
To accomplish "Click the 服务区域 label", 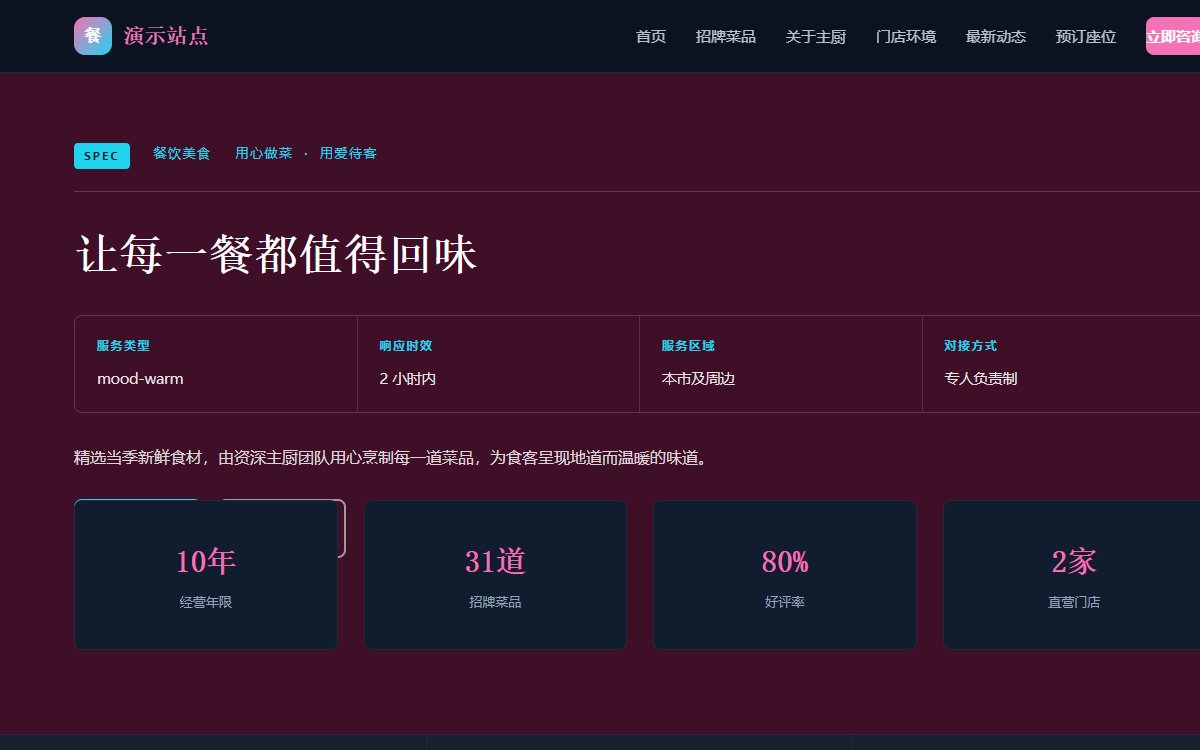I will 688,346.
